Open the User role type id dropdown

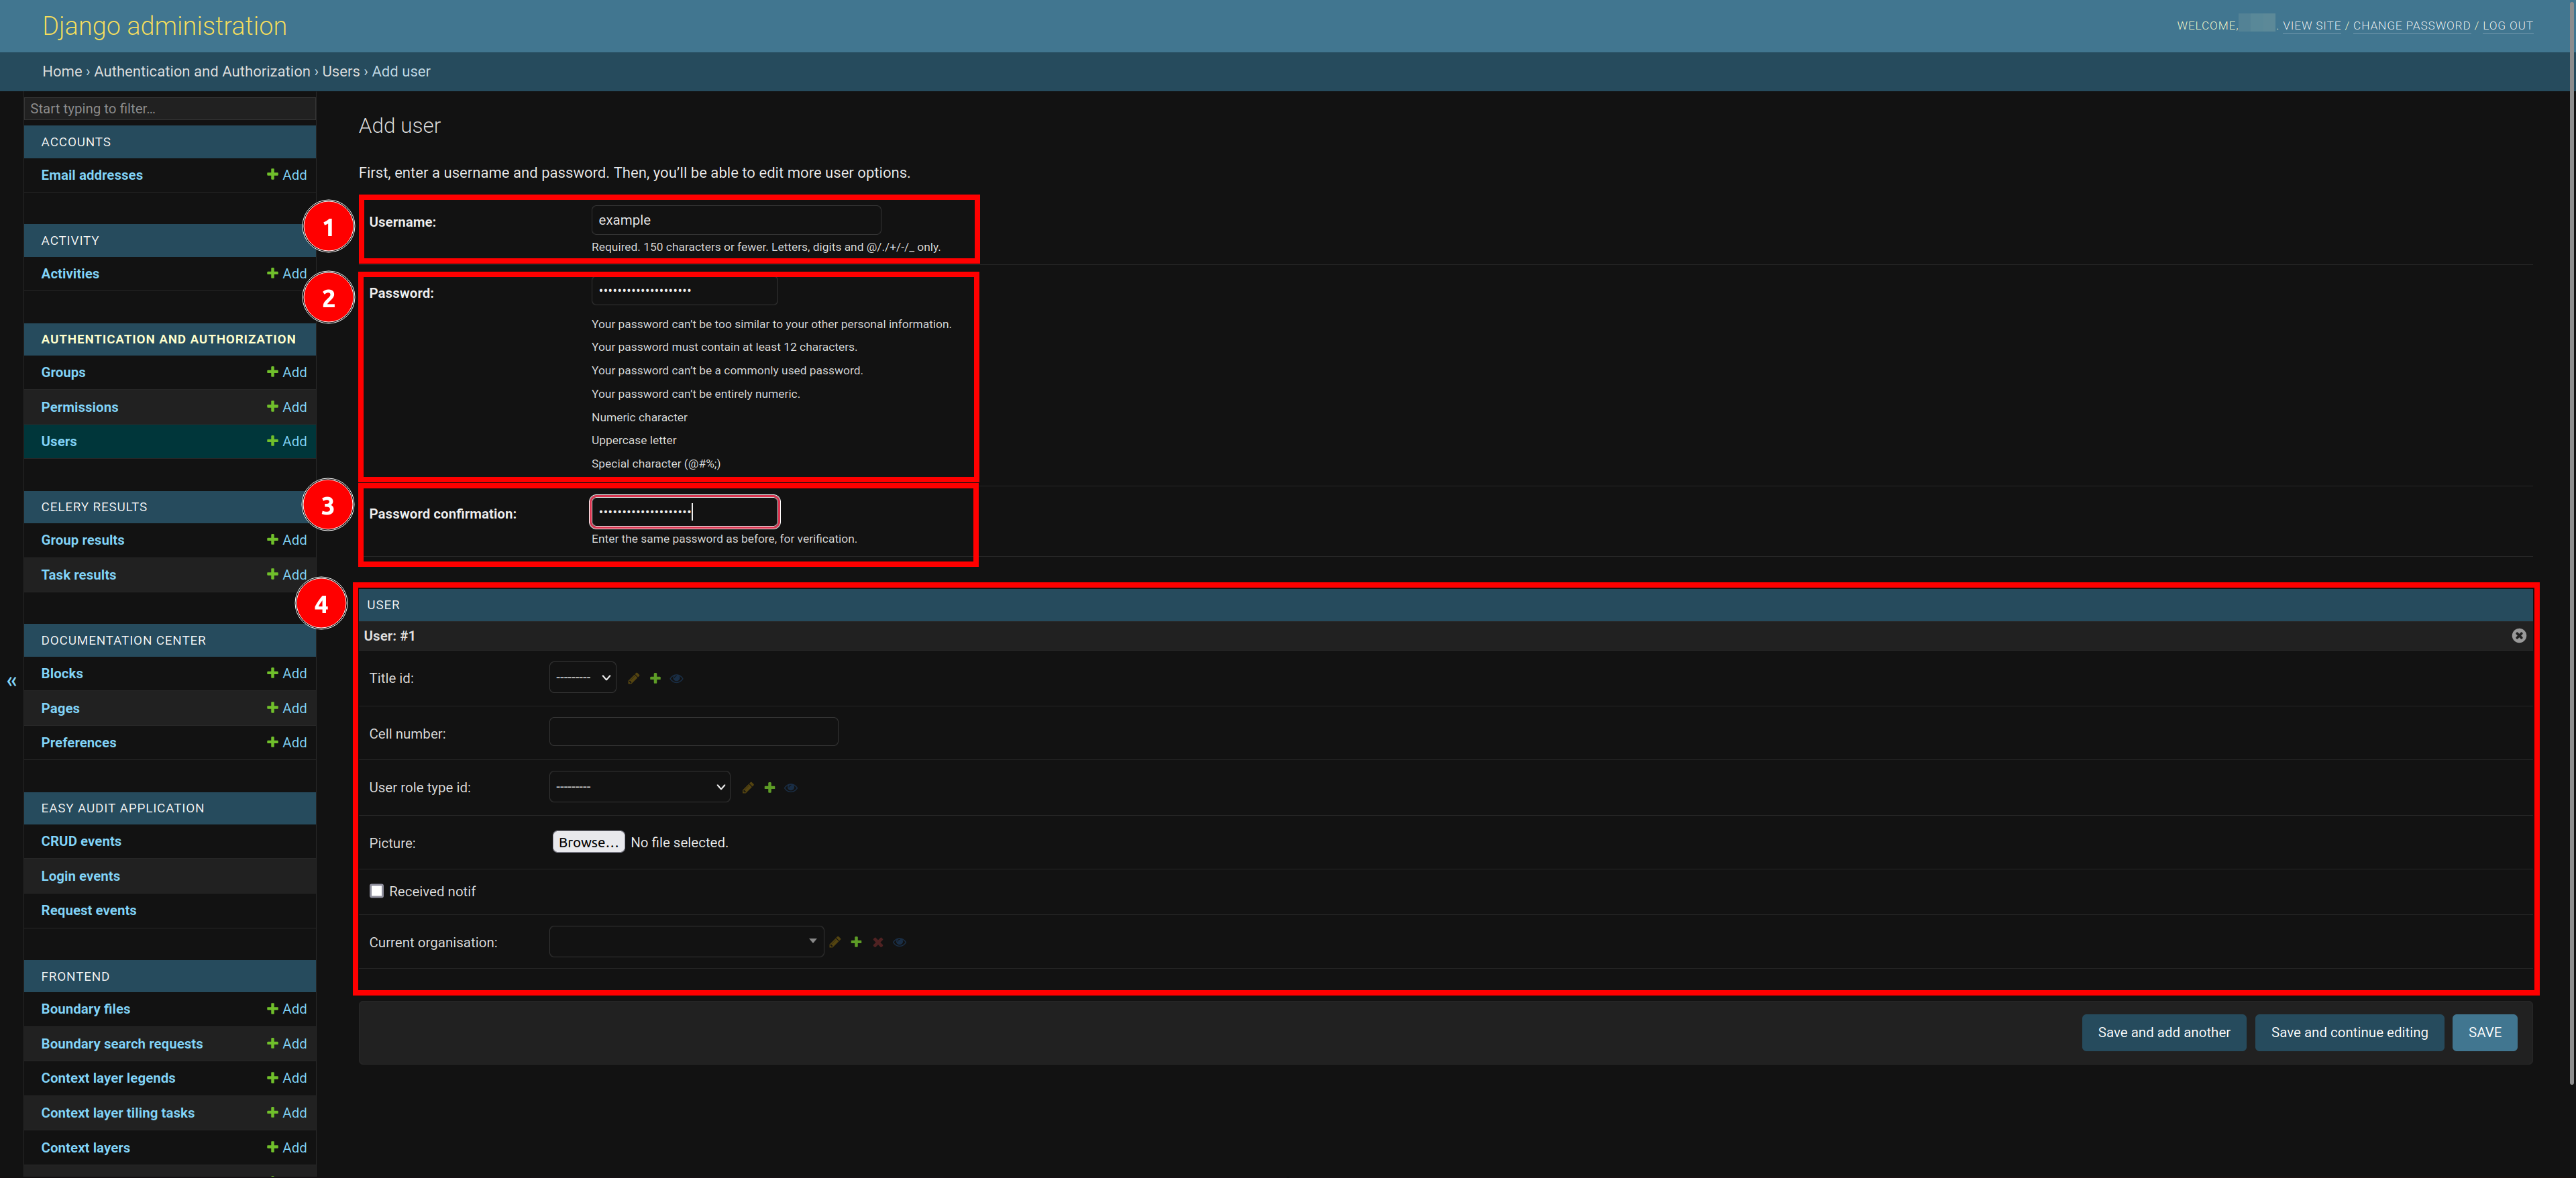click(x=639, y=787)
